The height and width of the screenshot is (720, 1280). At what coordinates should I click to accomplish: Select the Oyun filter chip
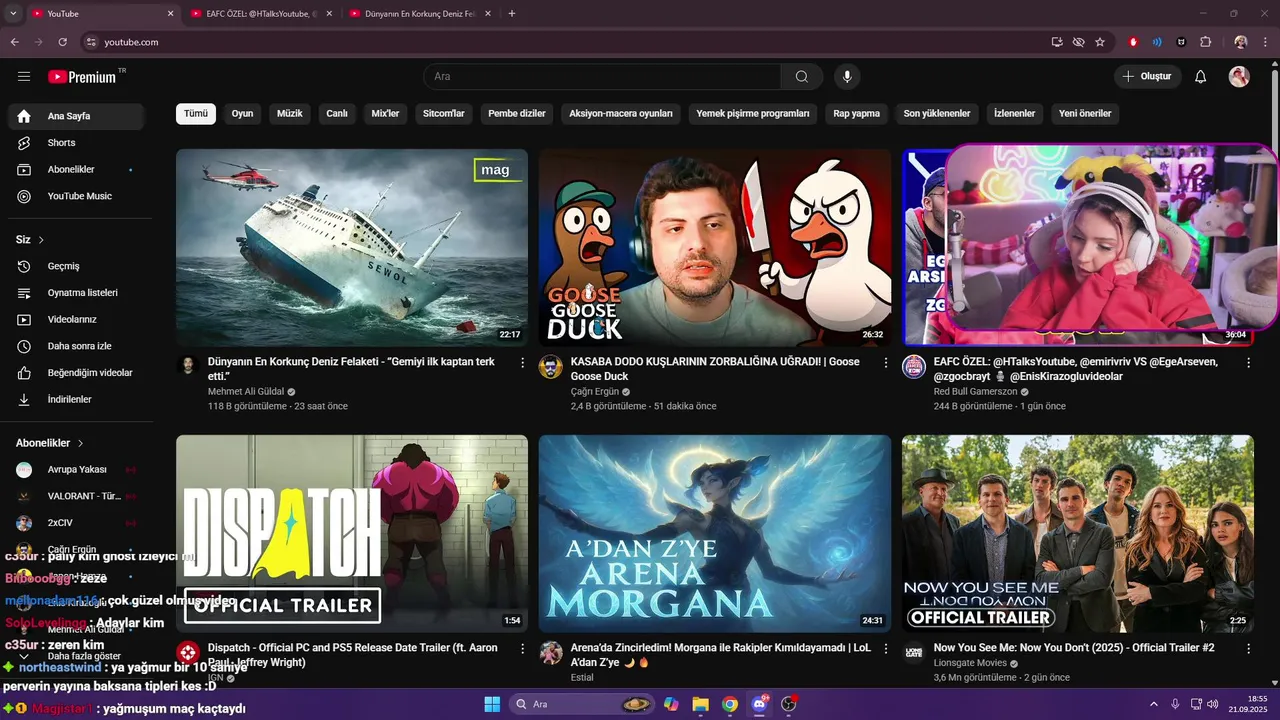pos(242,113)
